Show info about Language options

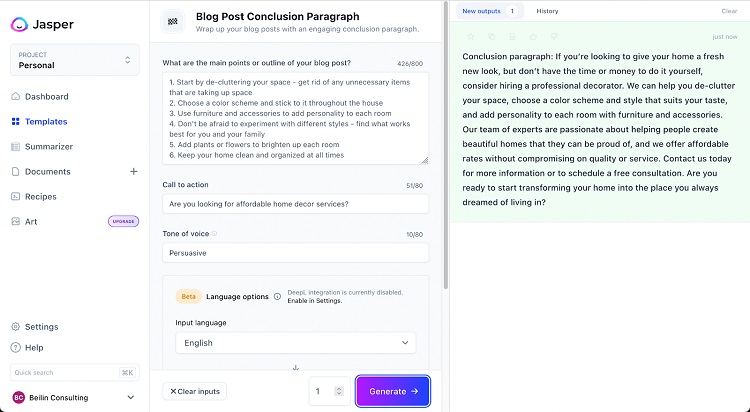click(x=277, y=297)
